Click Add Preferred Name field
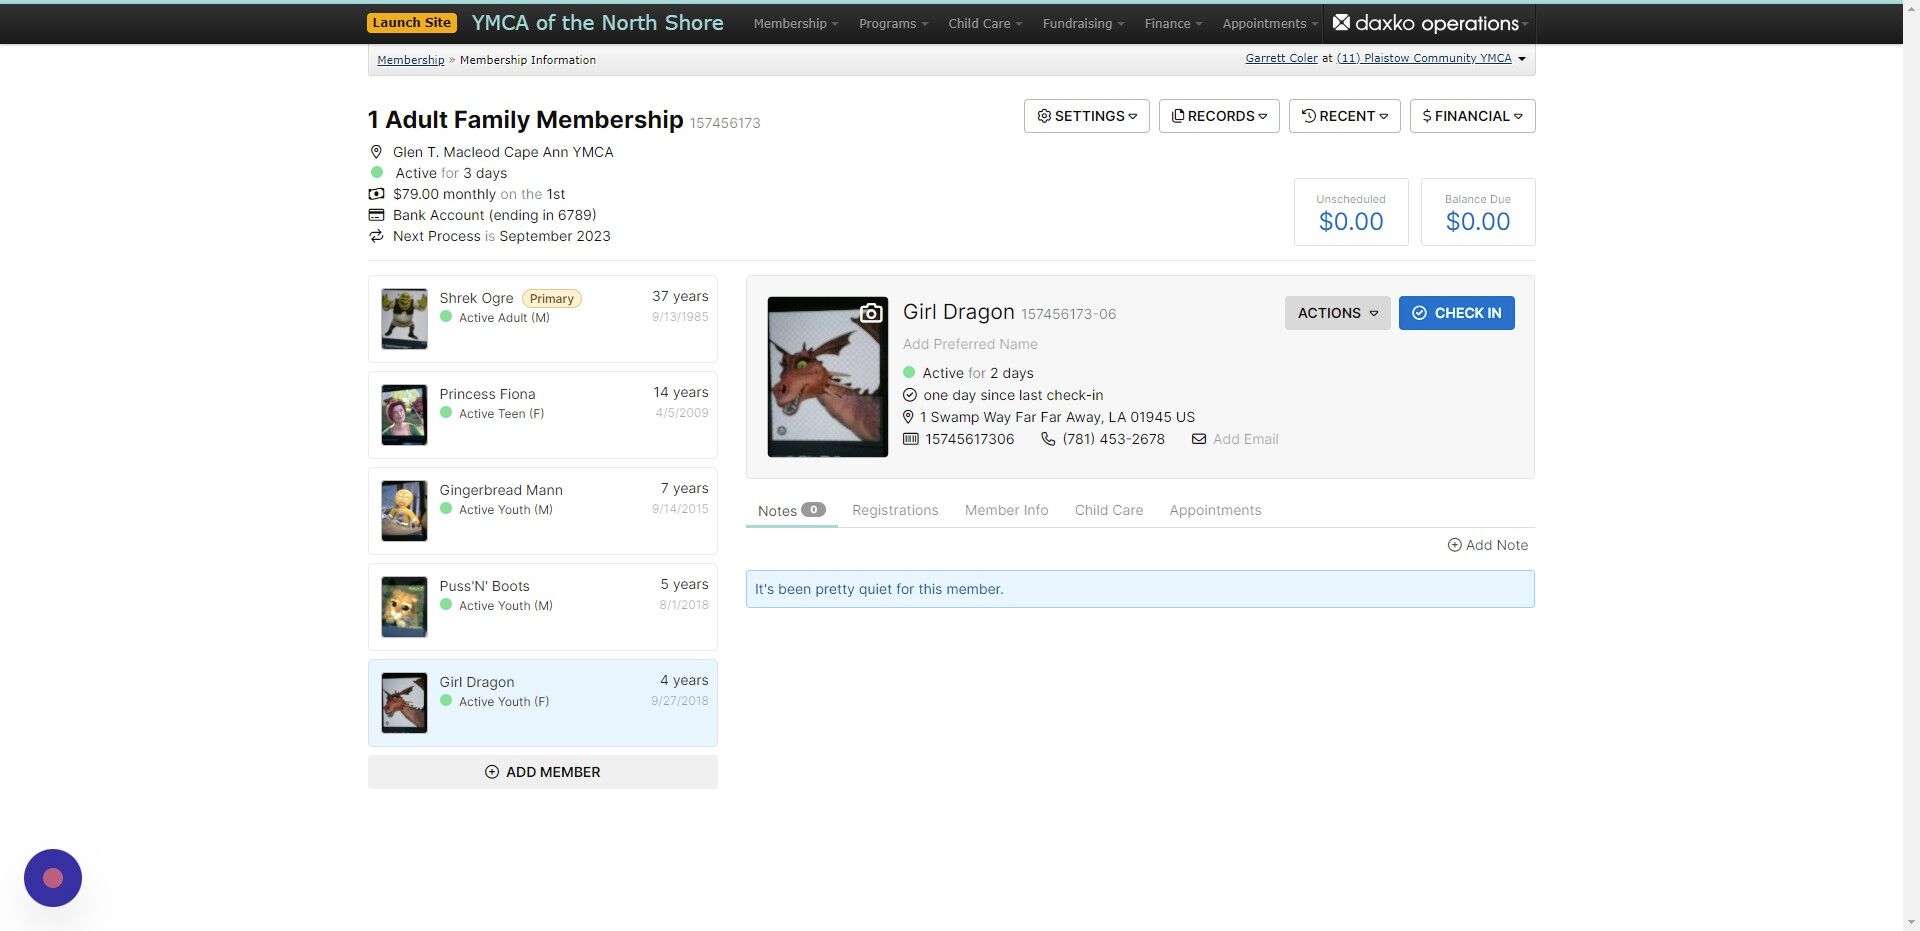Image resolution: width=1920 pixels, height=931 pixels. (x=970, y=344)
